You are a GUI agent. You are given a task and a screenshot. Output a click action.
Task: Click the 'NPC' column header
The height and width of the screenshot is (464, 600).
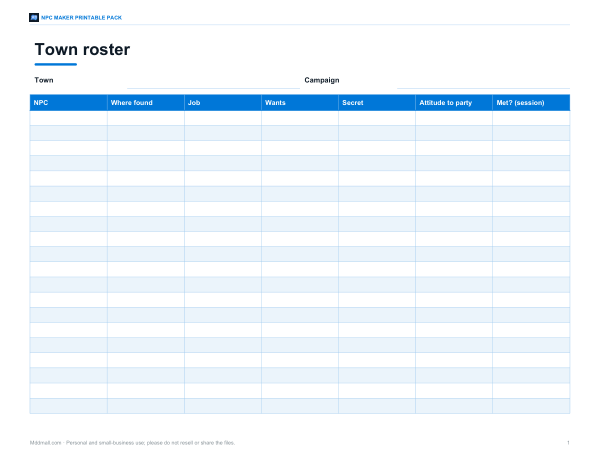[68, 103]
